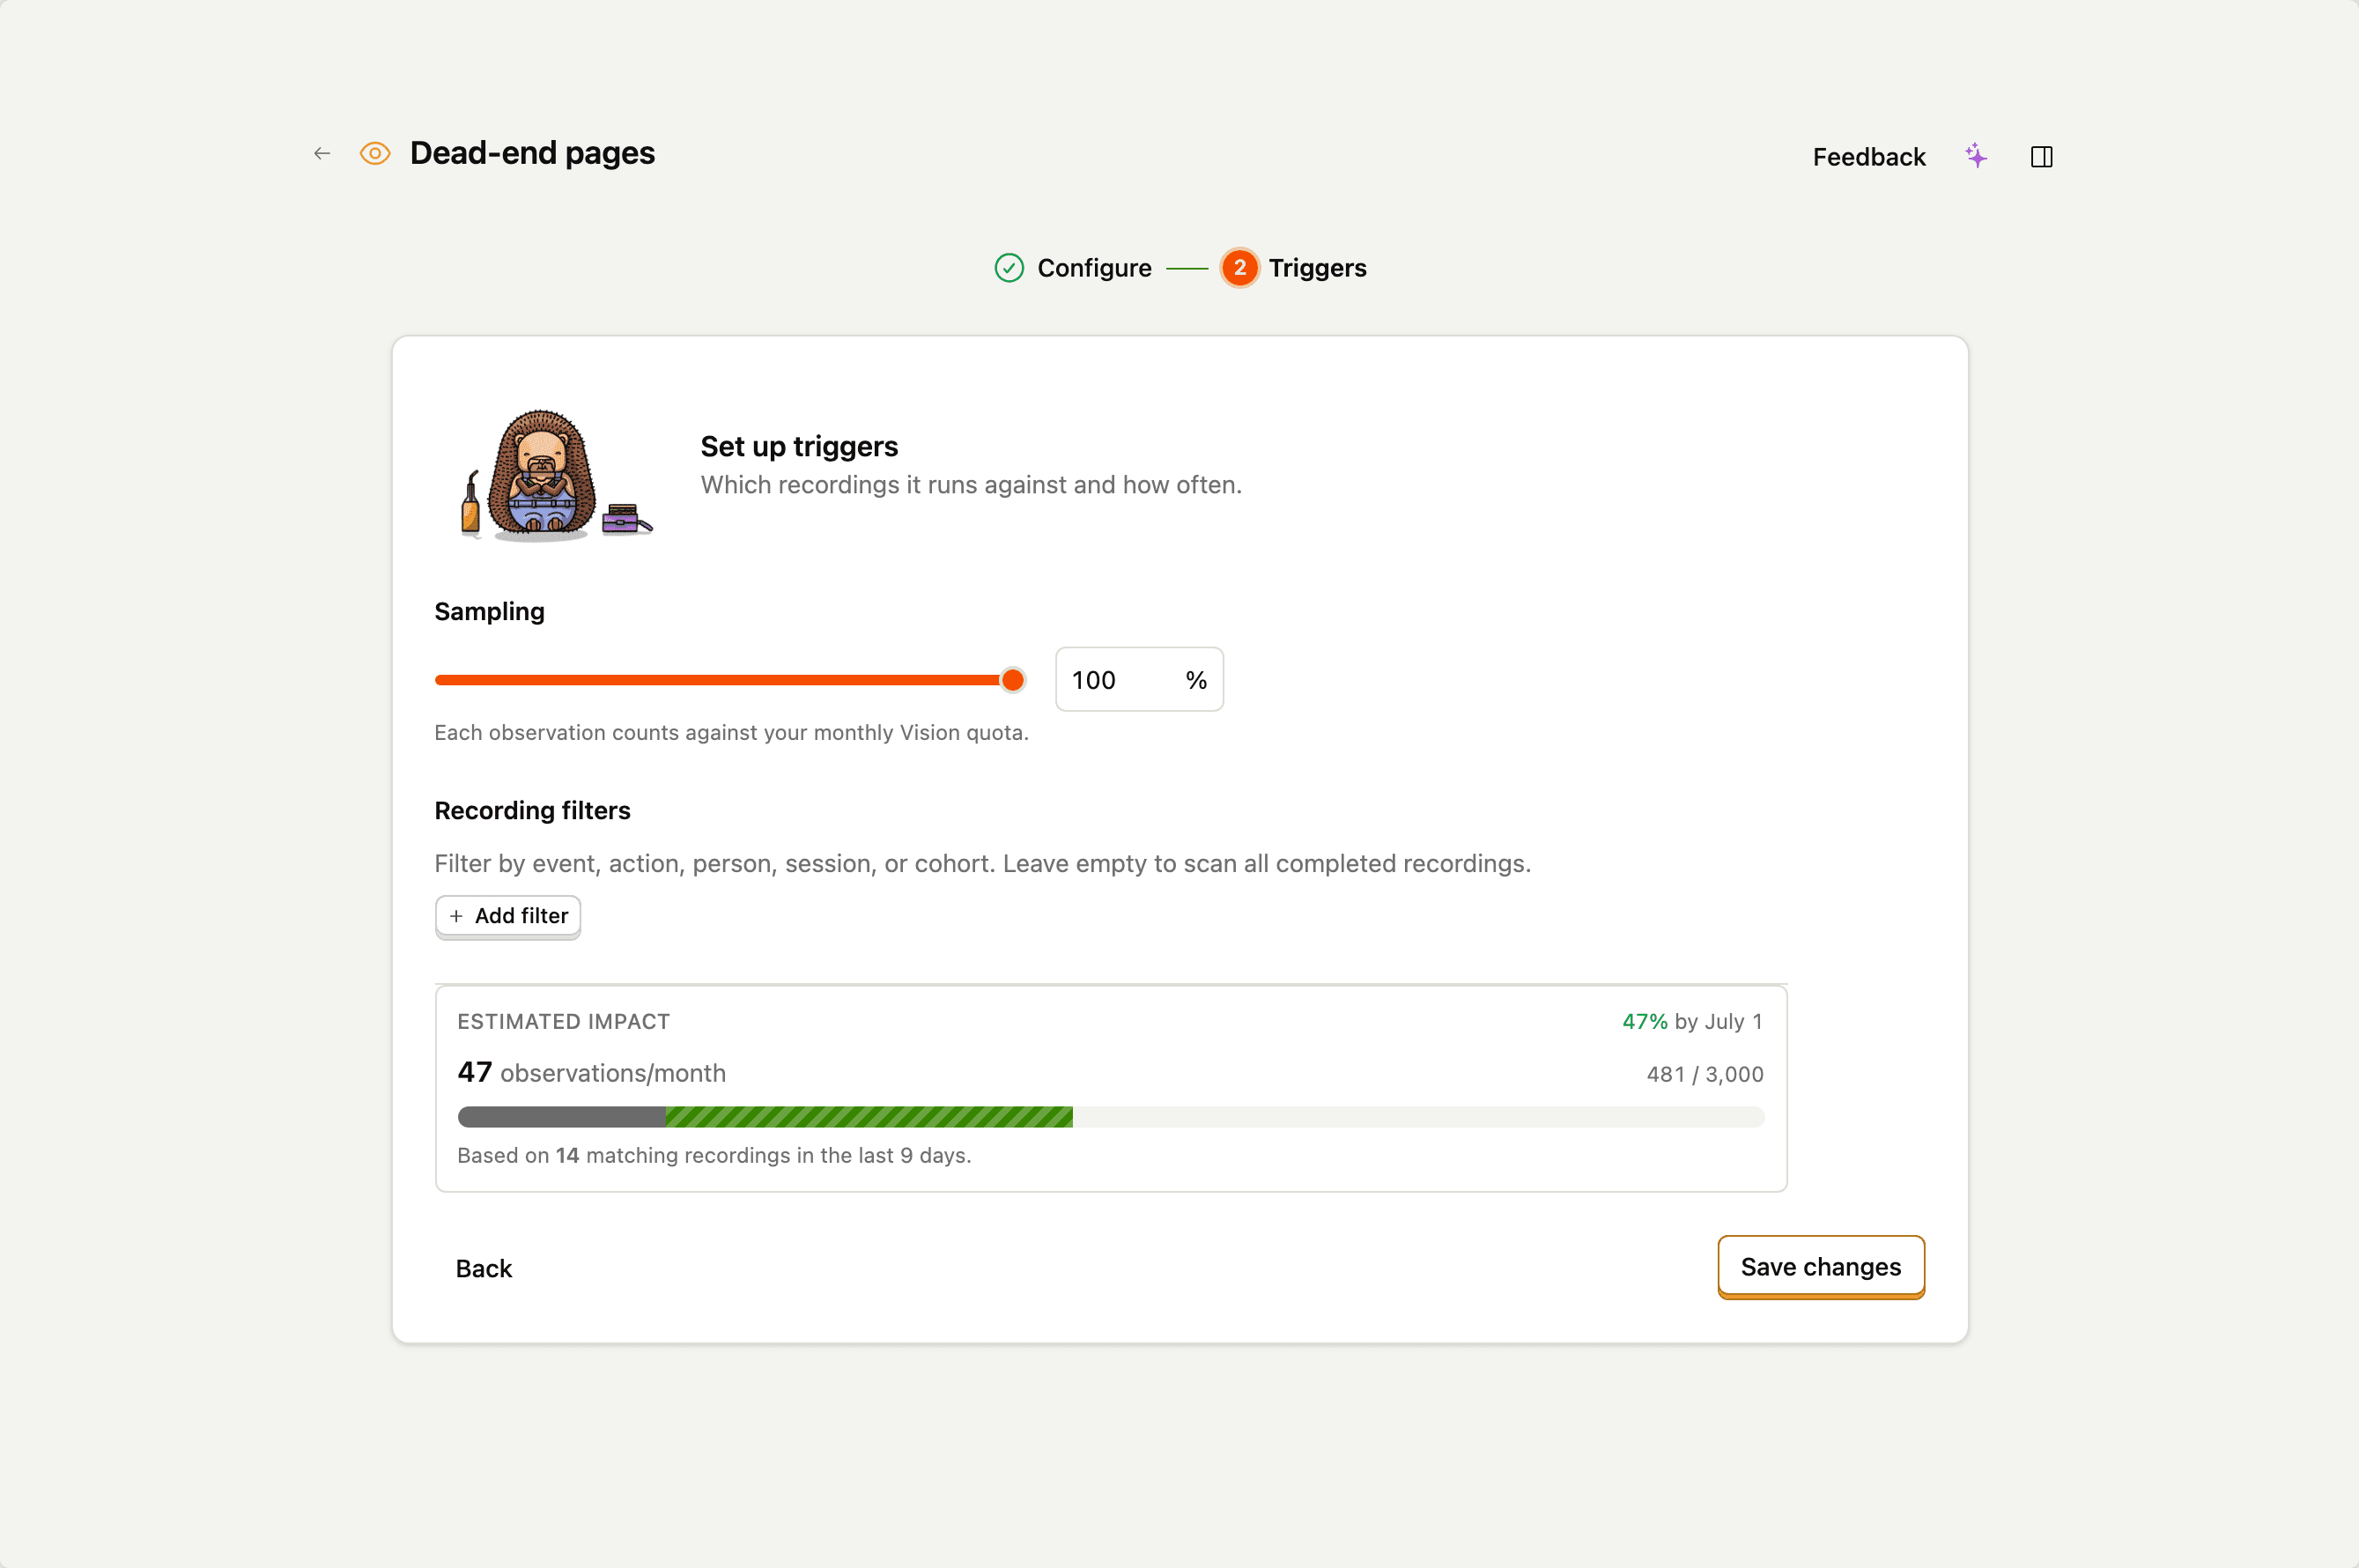Click the 'Set up triggers' heading
This screenshot has width=2359, height=1568.
[799, 446]
